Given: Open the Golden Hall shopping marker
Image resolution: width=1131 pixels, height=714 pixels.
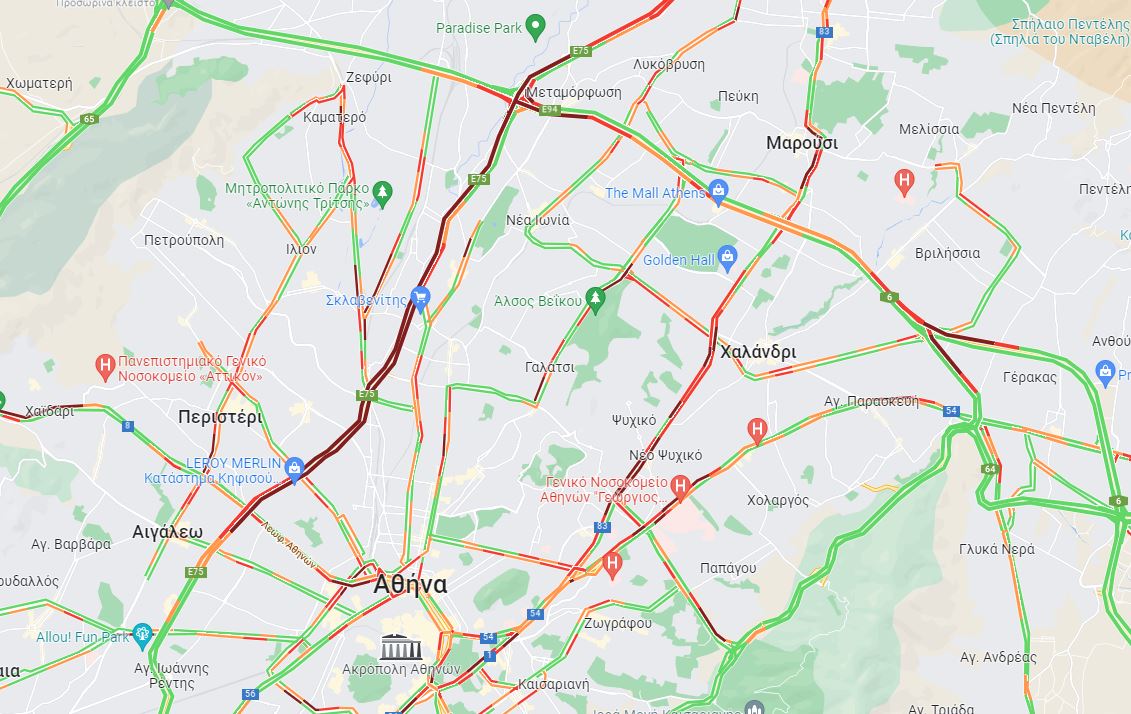Looking at the screenshot, I should pos(727,259).
